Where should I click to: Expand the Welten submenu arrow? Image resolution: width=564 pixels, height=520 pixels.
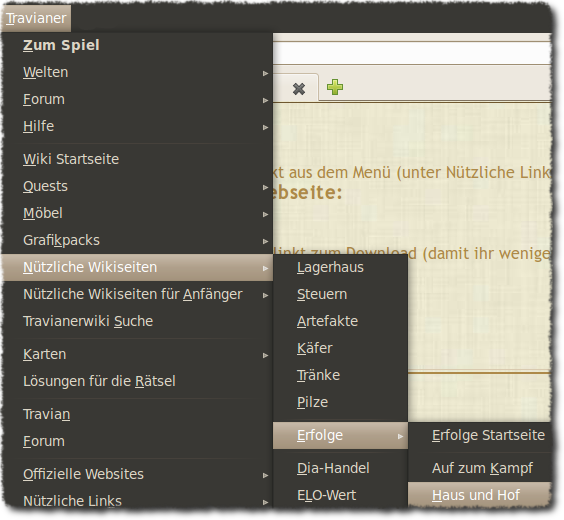tap(265, 73)
